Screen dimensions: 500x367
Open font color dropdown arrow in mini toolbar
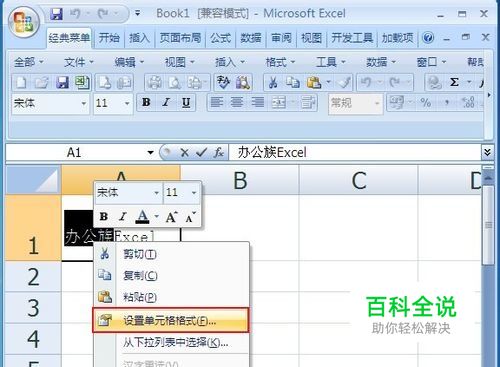157,217
